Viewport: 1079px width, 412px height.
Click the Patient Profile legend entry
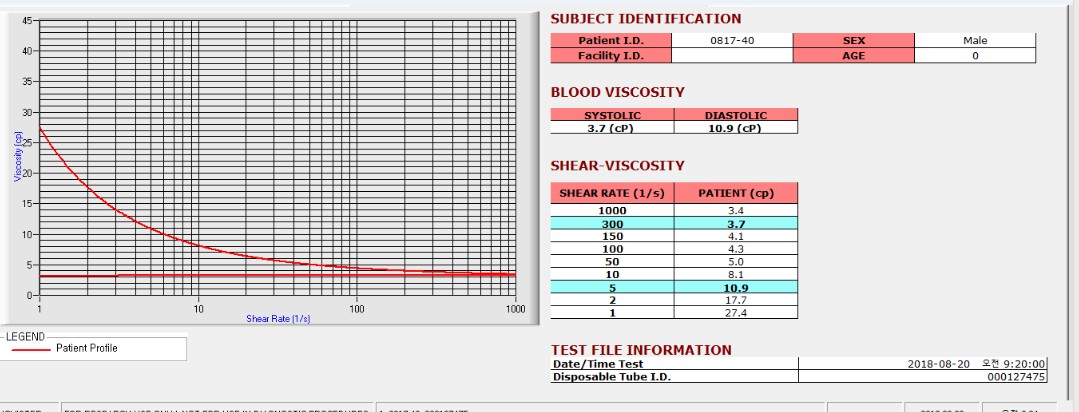pos(87,349)
